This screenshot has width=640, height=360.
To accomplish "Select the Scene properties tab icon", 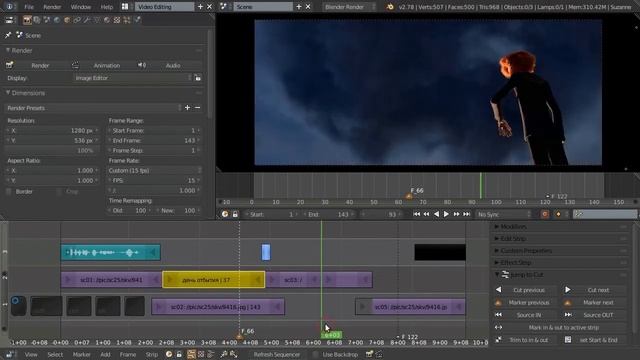I will point(47,20).
